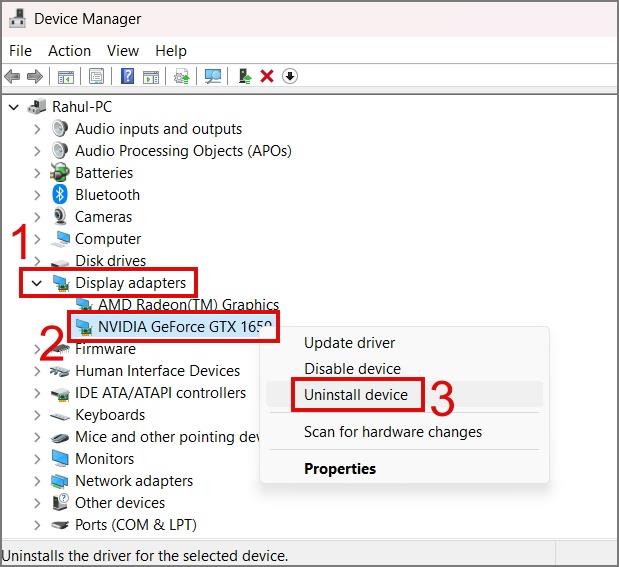Click the Display adapters category icon
This screenshot has height=567, width=619.
(x=61, y=283)
